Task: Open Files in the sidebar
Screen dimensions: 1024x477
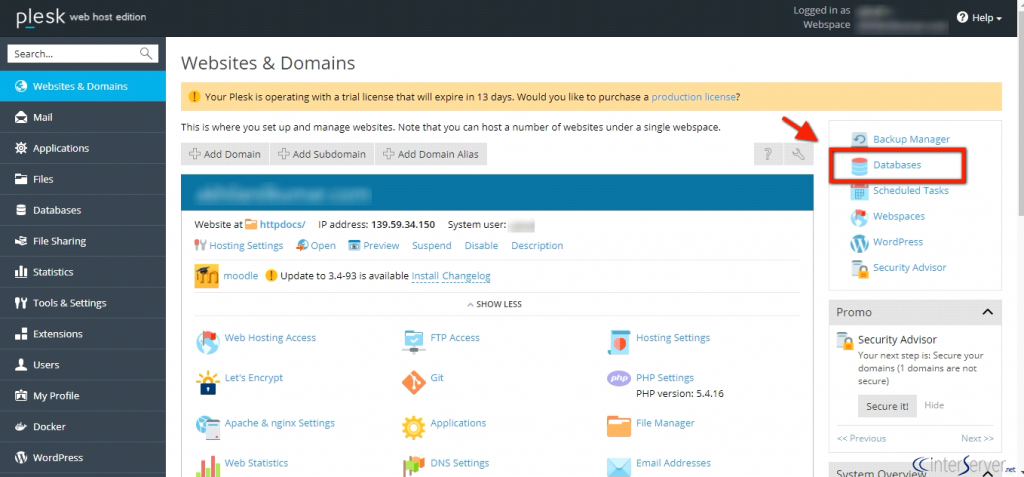Action: coord(83,179)
